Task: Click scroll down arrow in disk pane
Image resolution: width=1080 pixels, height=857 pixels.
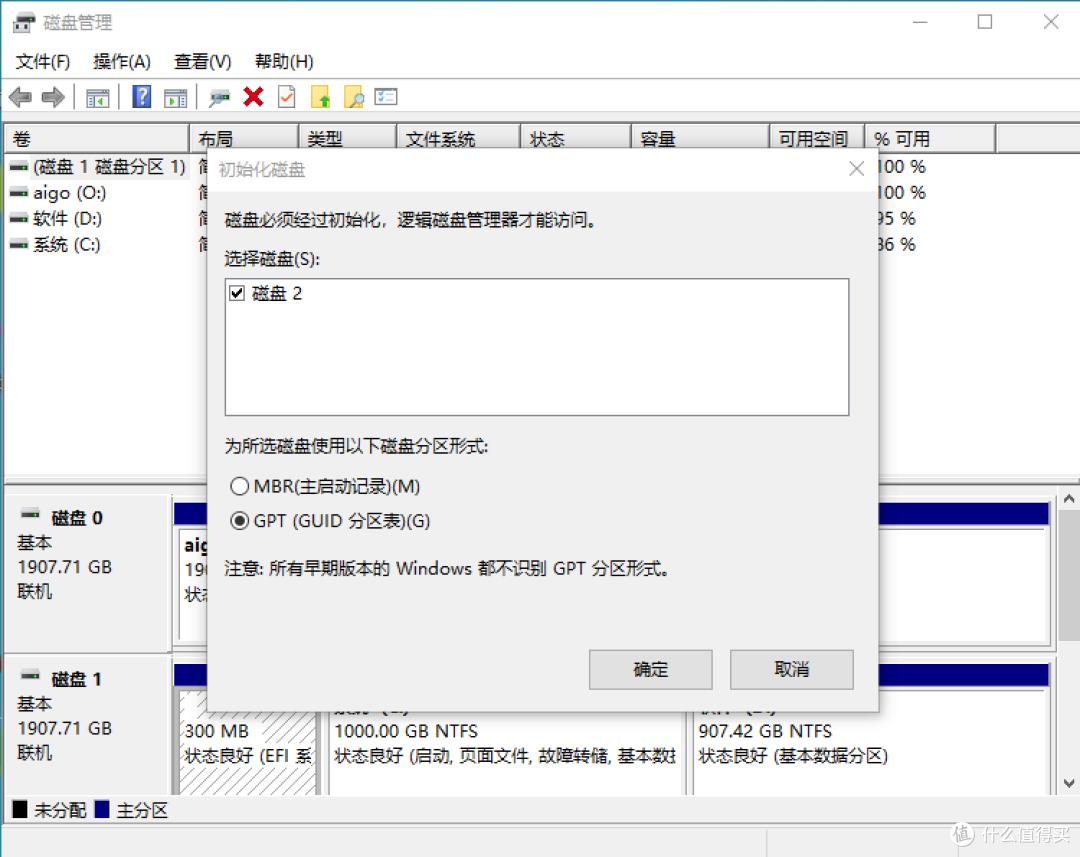Action: (x=1069, y=783)
